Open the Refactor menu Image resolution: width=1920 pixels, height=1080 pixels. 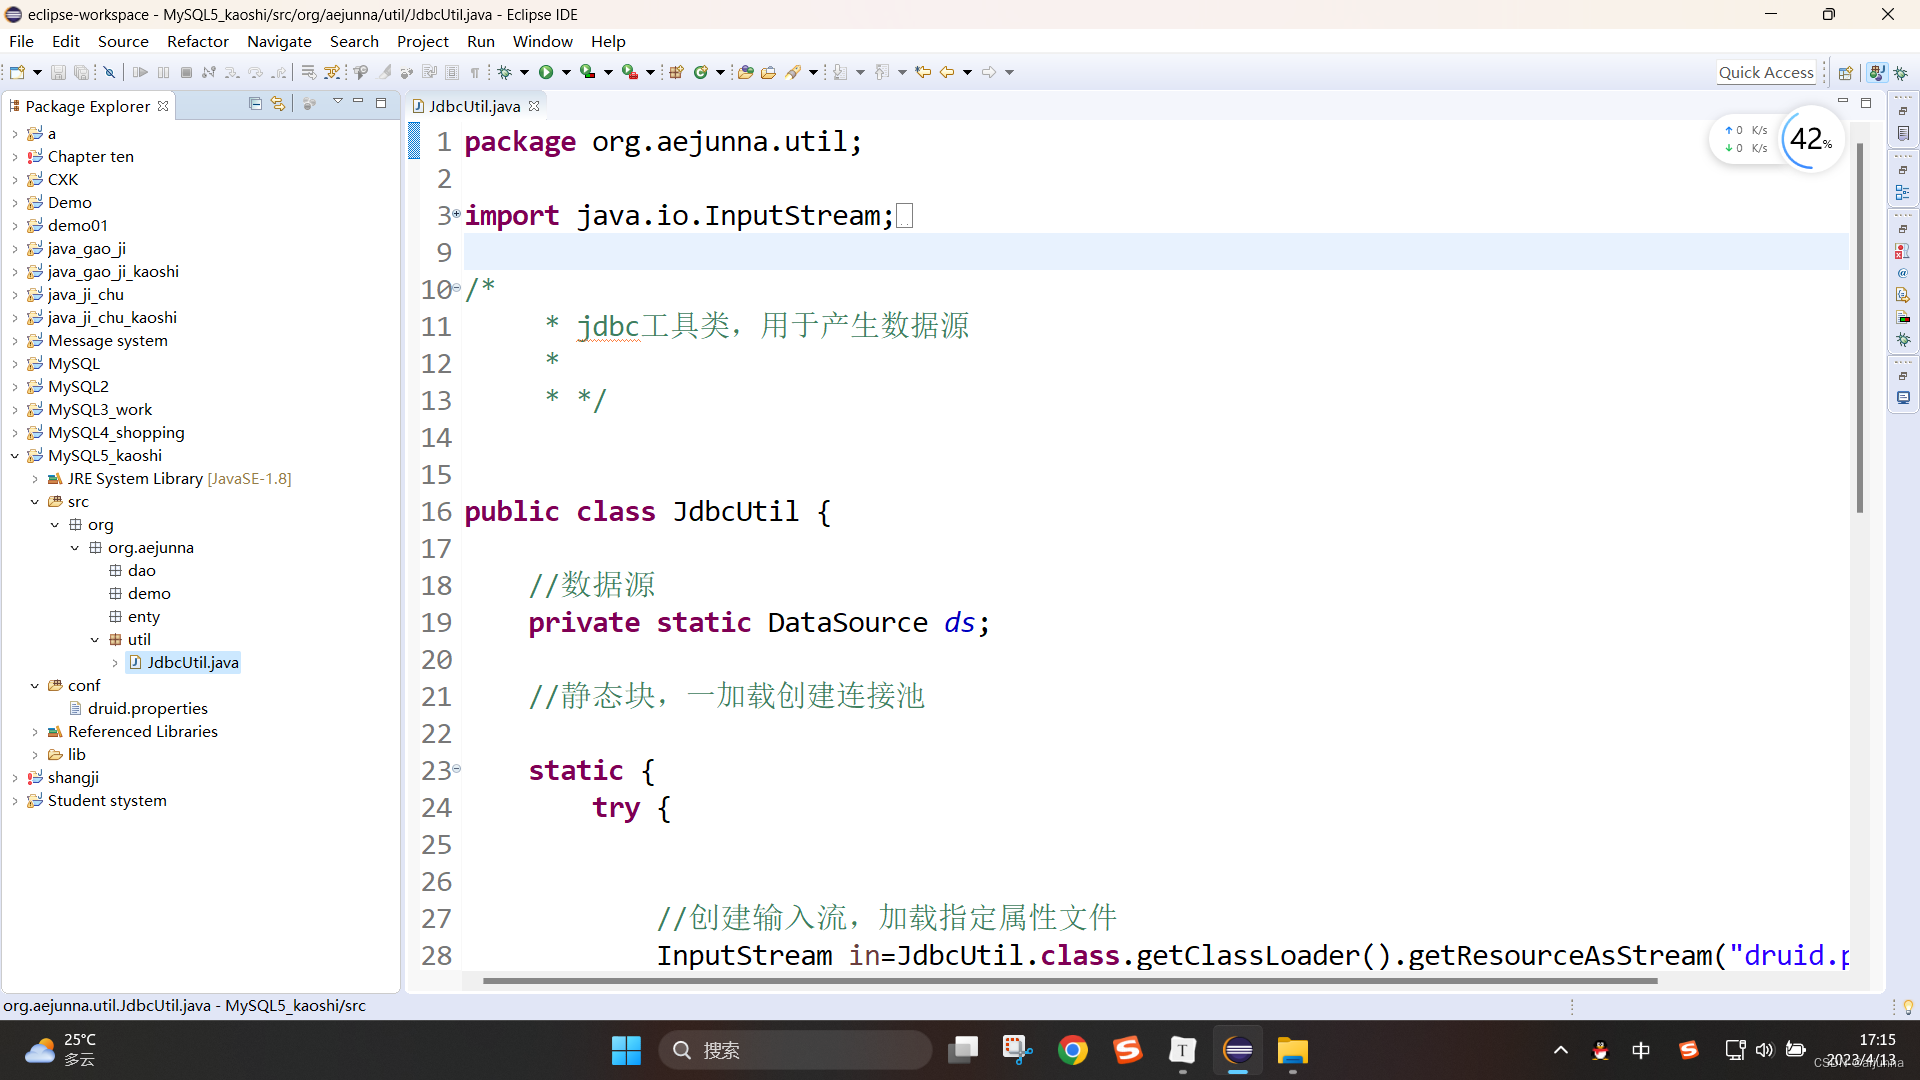coord(198,41)
